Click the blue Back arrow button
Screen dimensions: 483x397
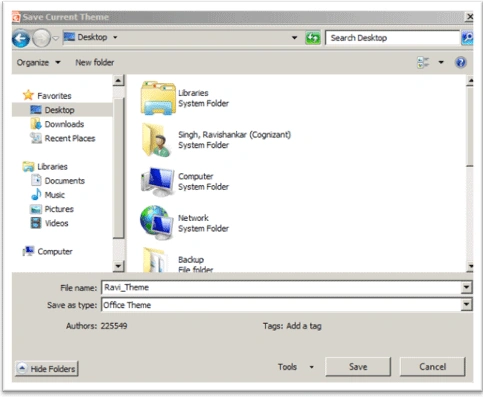[21, 39]
